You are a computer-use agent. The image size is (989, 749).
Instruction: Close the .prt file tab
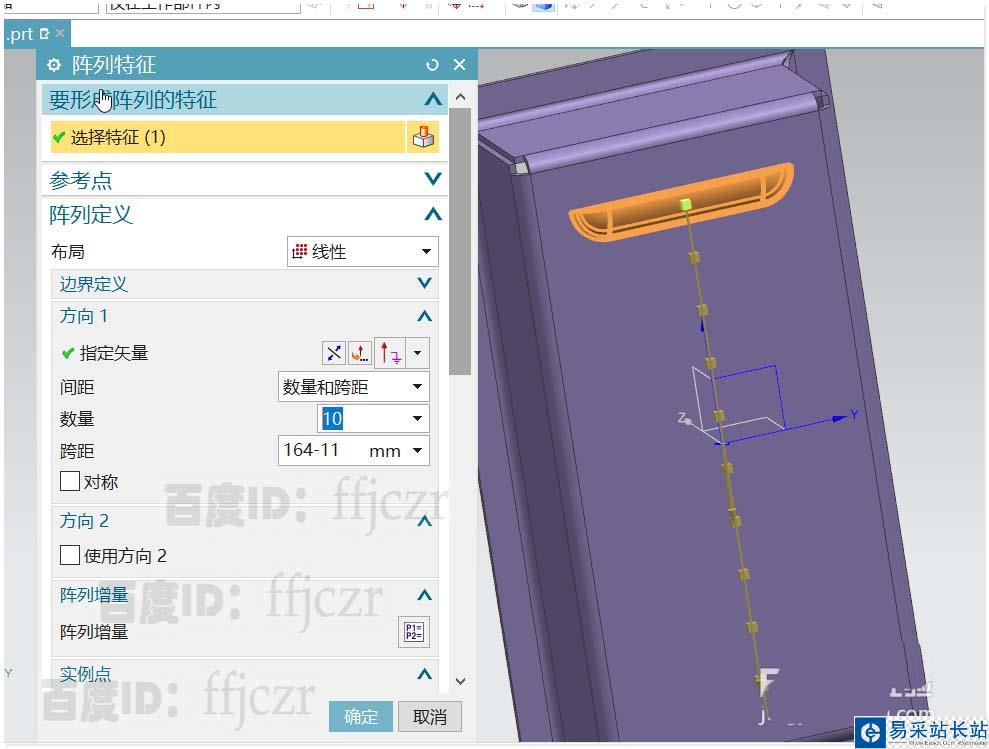60,33
